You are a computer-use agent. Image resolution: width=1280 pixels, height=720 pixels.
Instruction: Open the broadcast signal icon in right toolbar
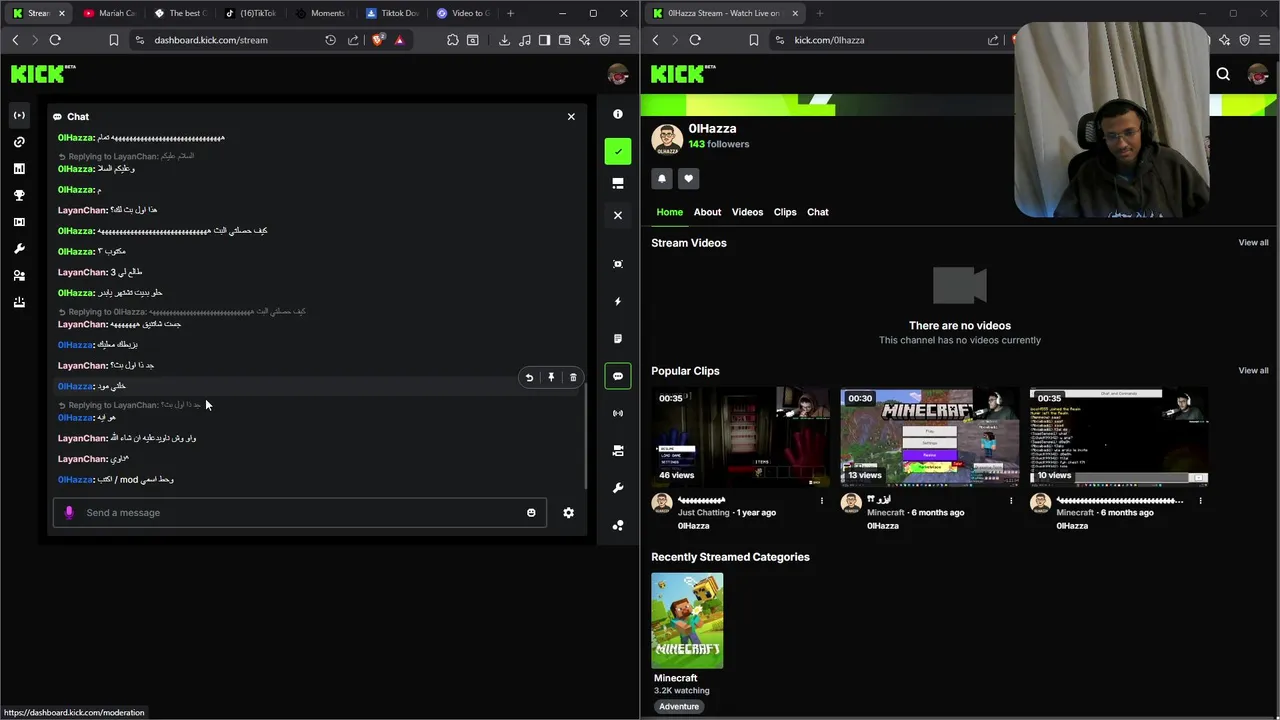[x=618, y=413]
